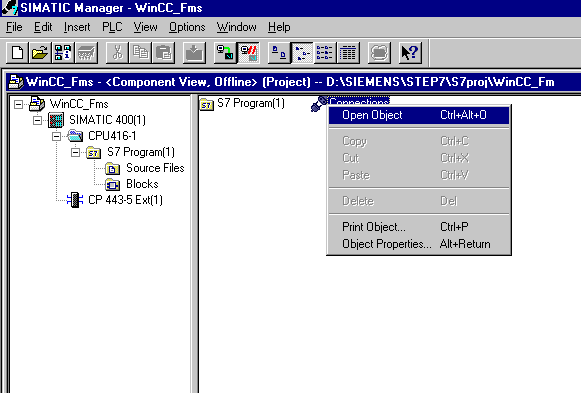Collapse the CPU416-1 tree node
581x393 pixels.
coord(56,136)
